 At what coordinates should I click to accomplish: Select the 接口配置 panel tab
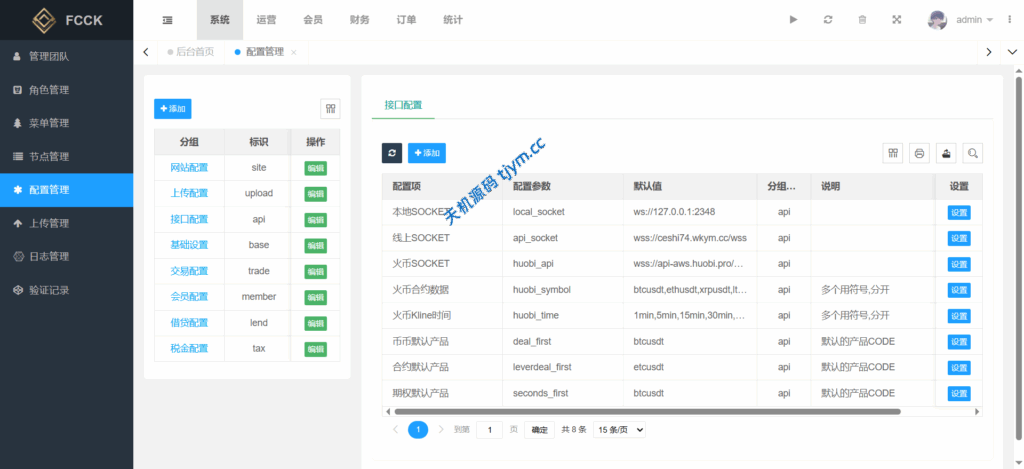[403, 105]
